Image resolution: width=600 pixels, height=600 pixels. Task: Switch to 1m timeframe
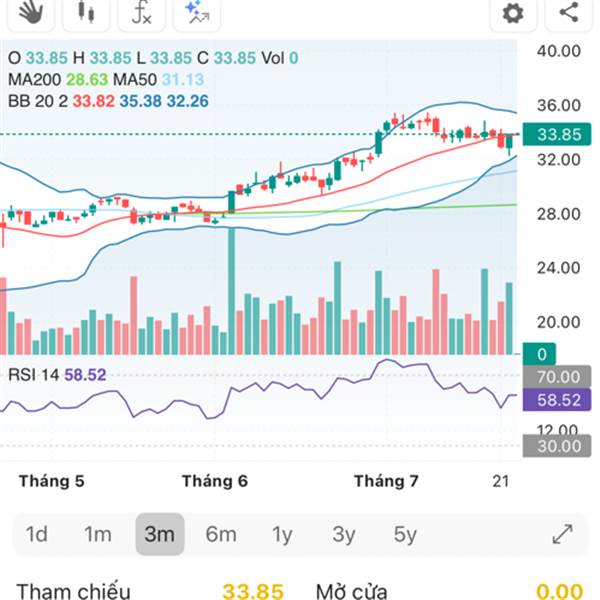(x=98, y=534)
